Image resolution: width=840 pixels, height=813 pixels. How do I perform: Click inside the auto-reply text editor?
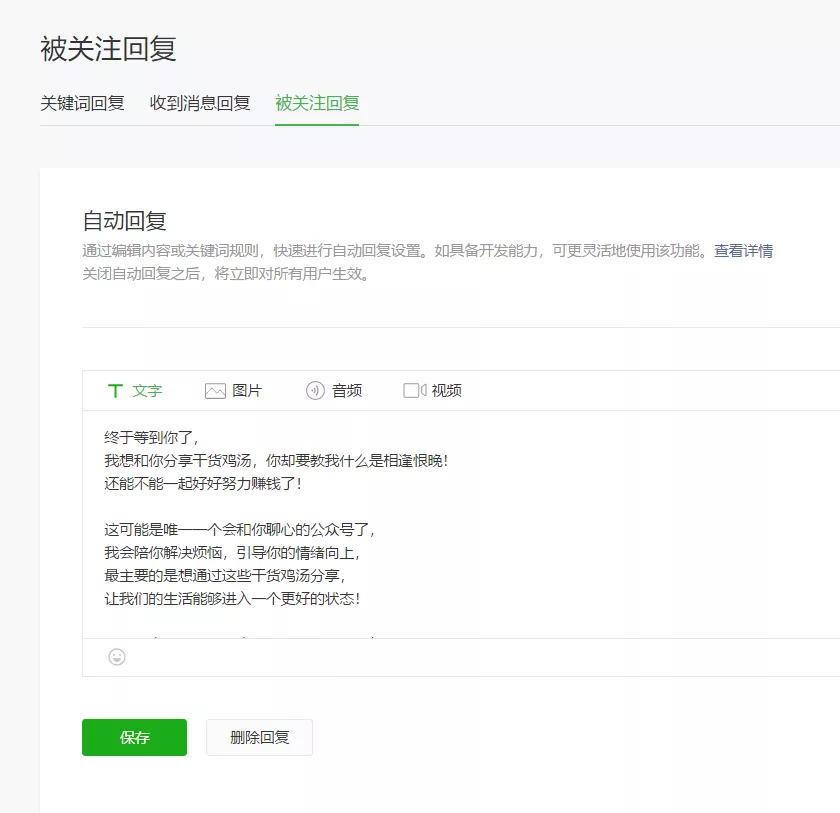400,520
